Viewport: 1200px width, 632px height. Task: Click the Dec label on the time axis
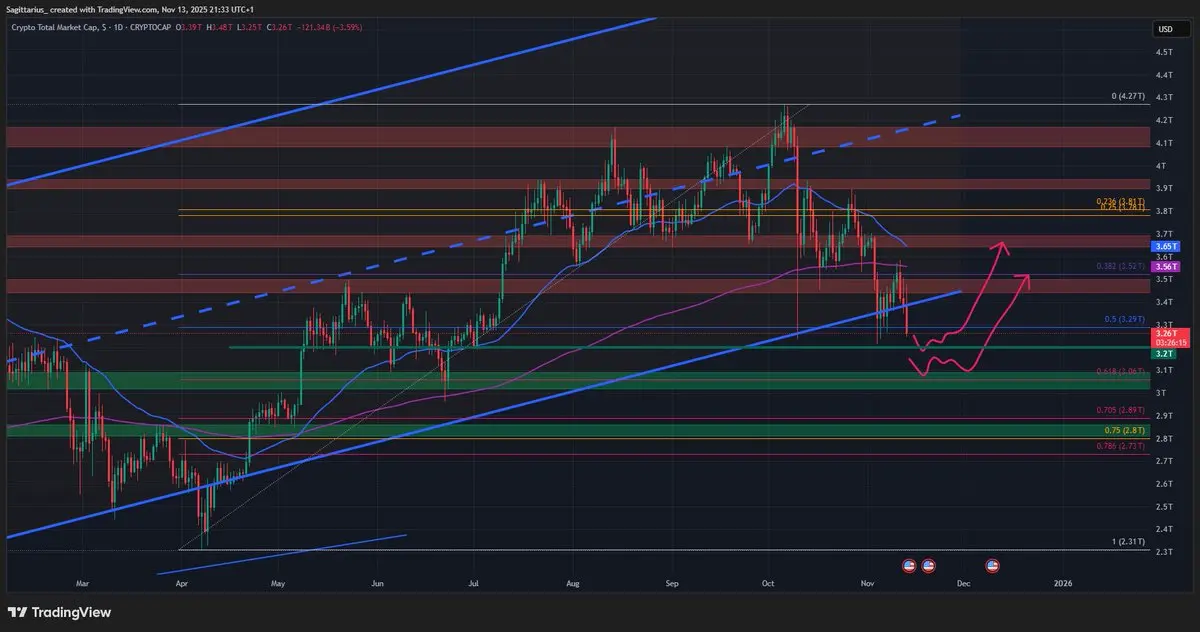coord(963,581)
